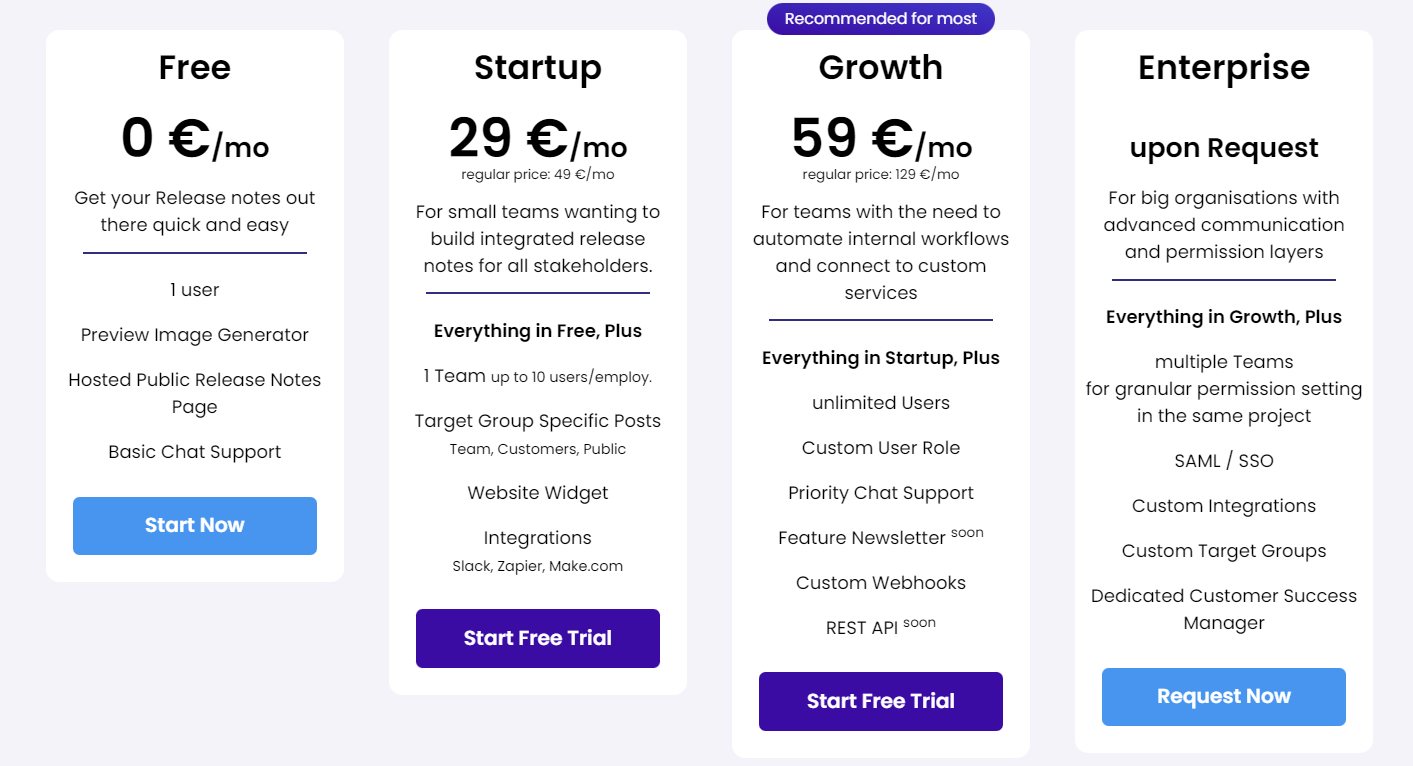Click the Recommended for most badge
Viewport: 1413px width, 766px height.
click(x=881, y=19)
